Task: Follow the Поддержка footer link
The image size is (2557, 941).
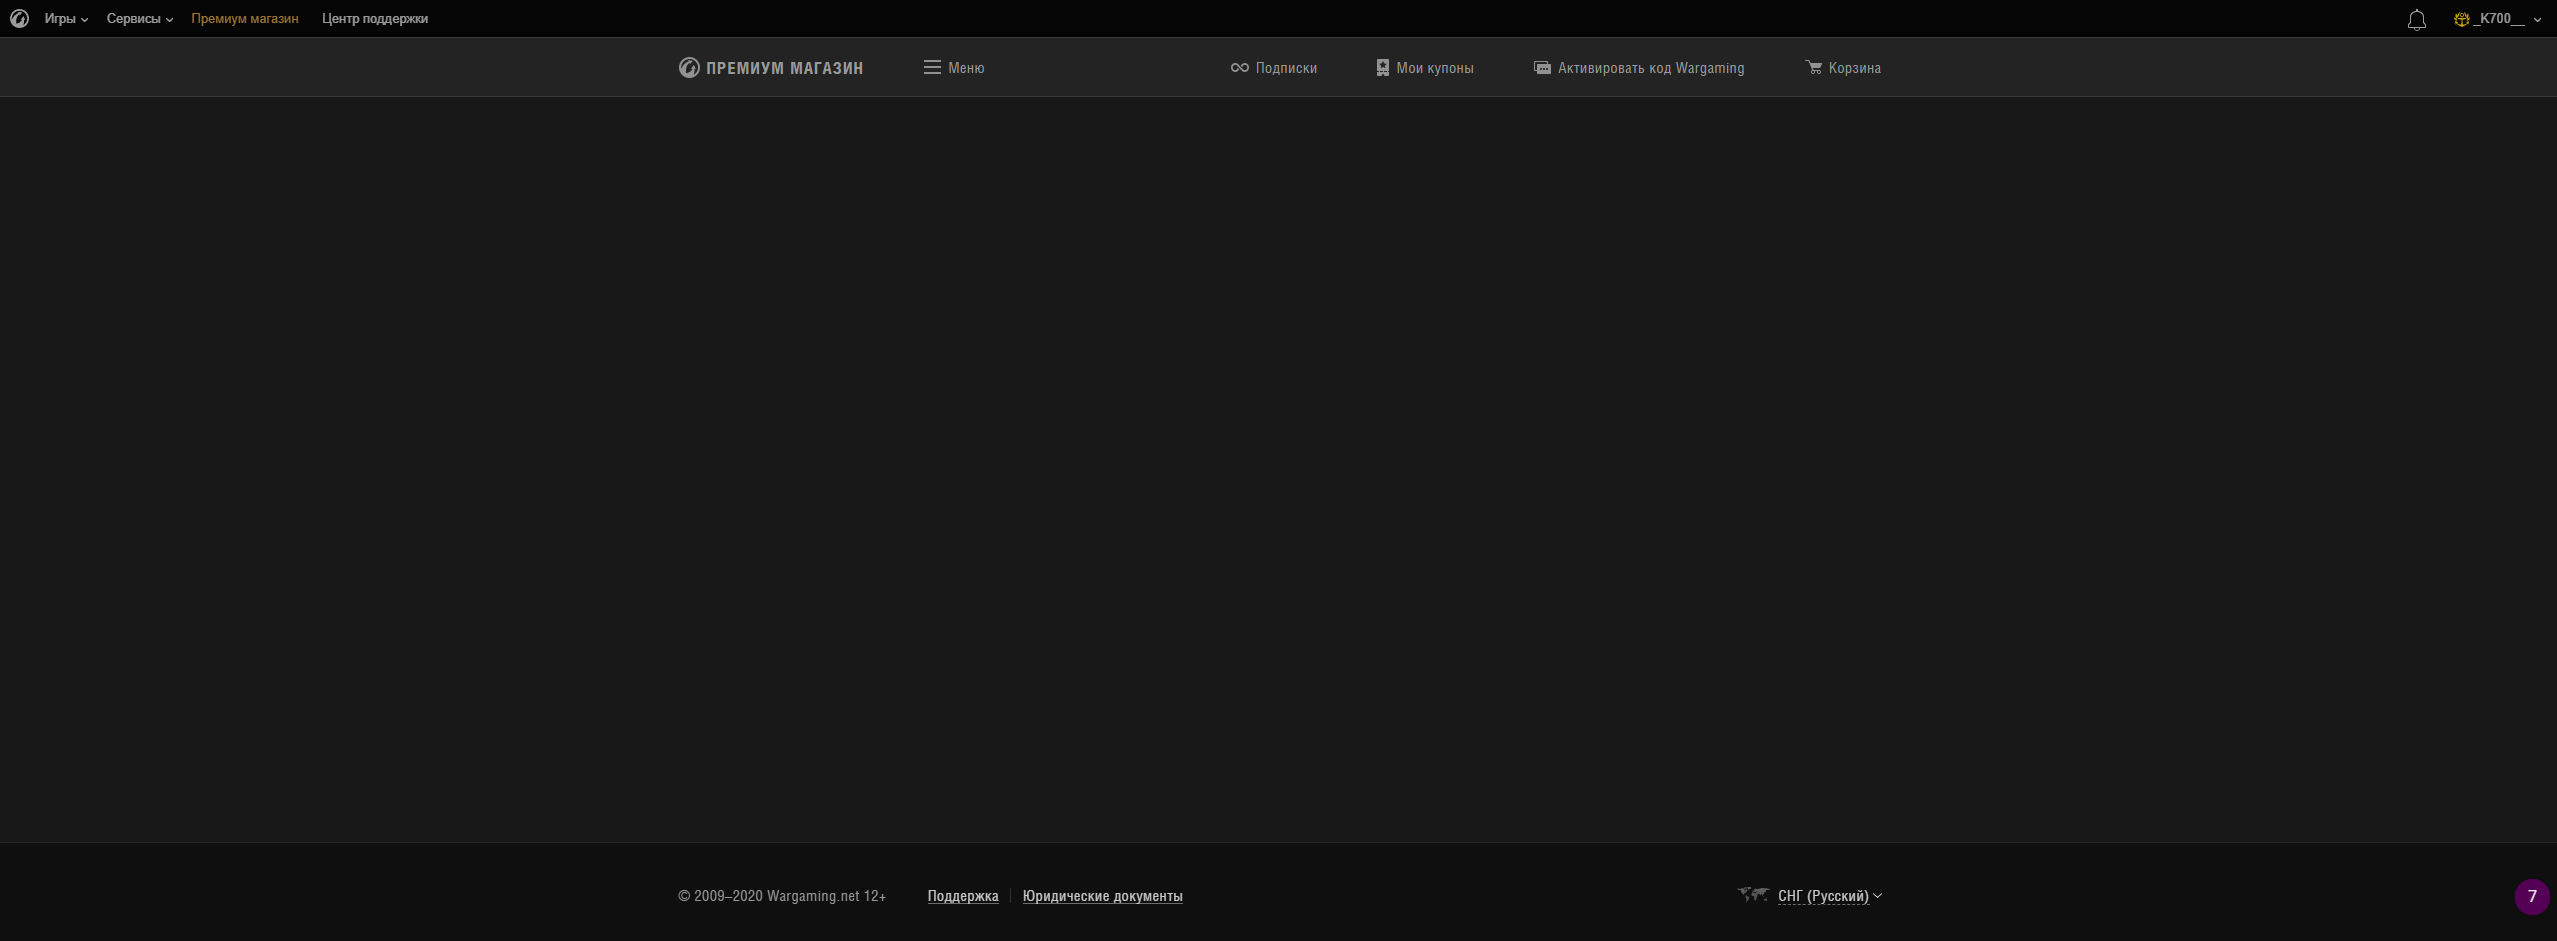Action: click(963, 896)
